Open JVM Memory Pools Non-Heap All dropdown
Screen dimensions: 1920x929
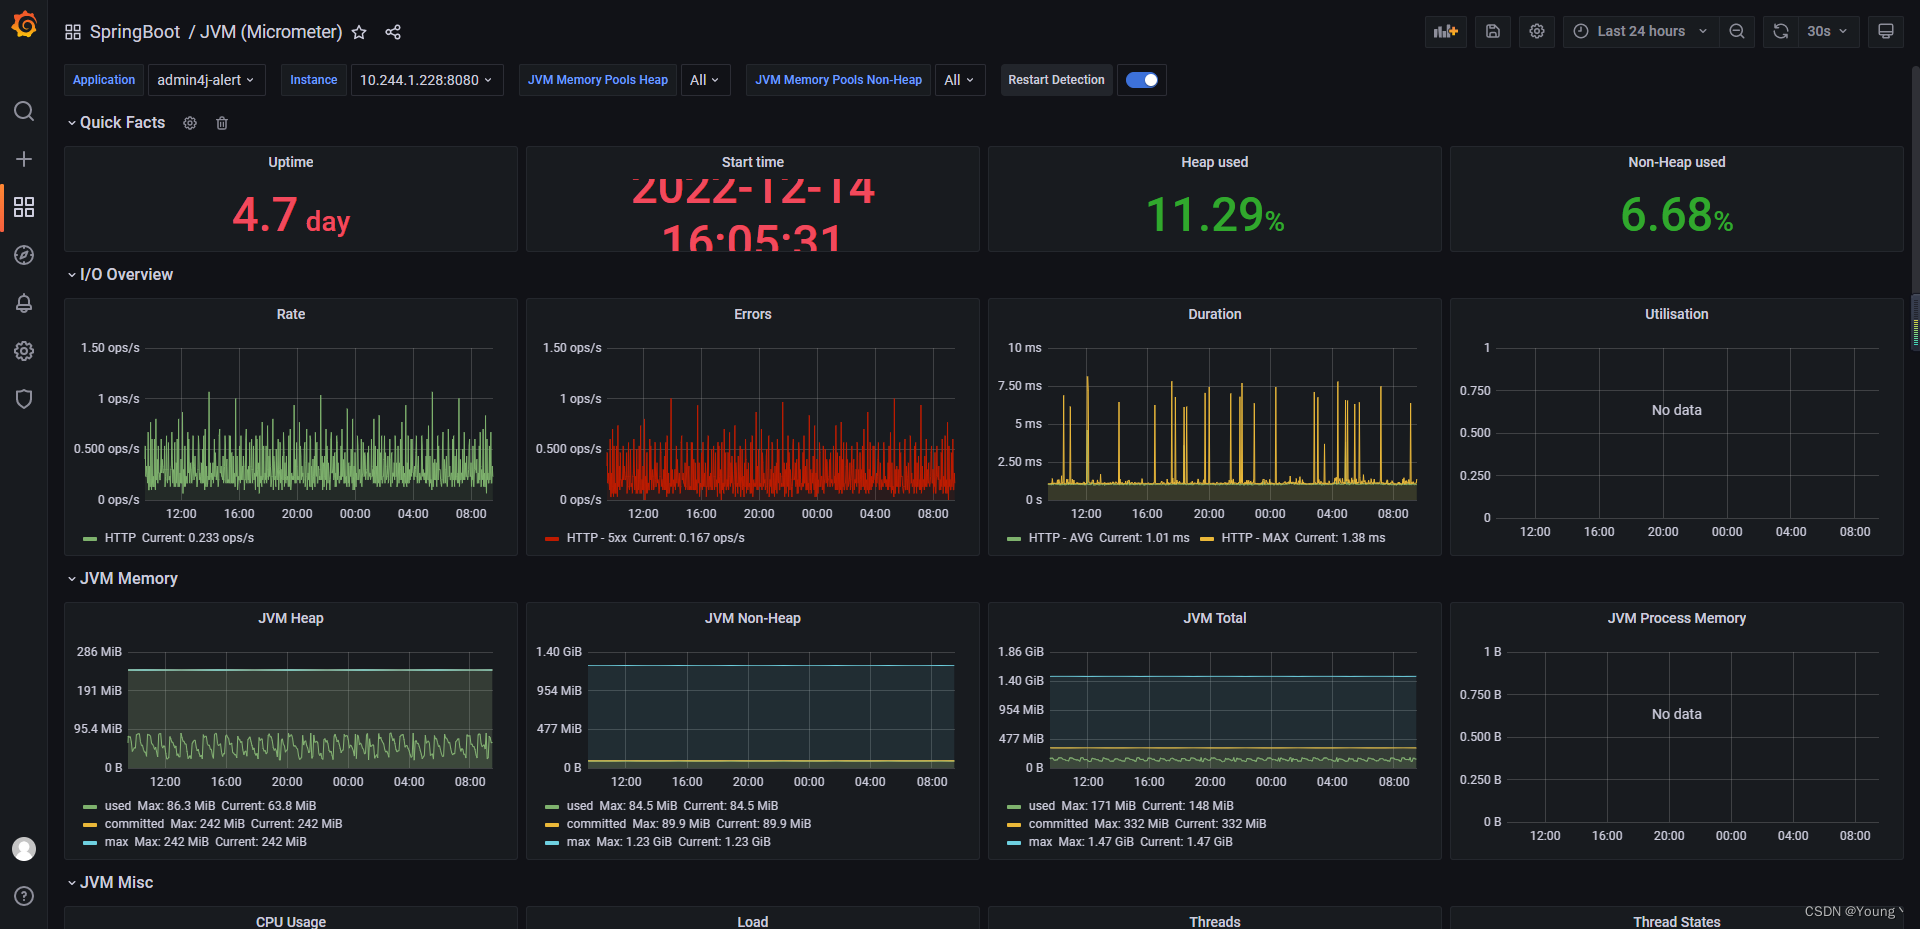pyautogui.click(x=959, y=80)
